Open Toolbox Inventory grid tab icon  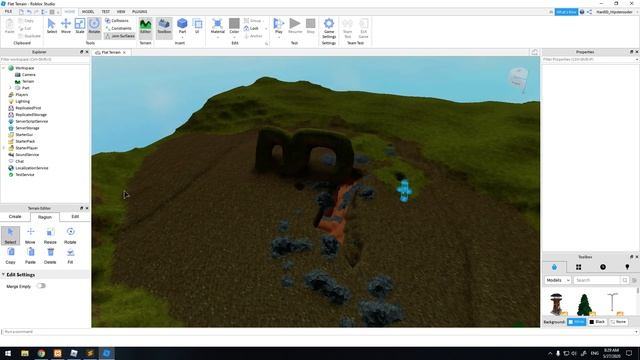(x=578, y=267)
